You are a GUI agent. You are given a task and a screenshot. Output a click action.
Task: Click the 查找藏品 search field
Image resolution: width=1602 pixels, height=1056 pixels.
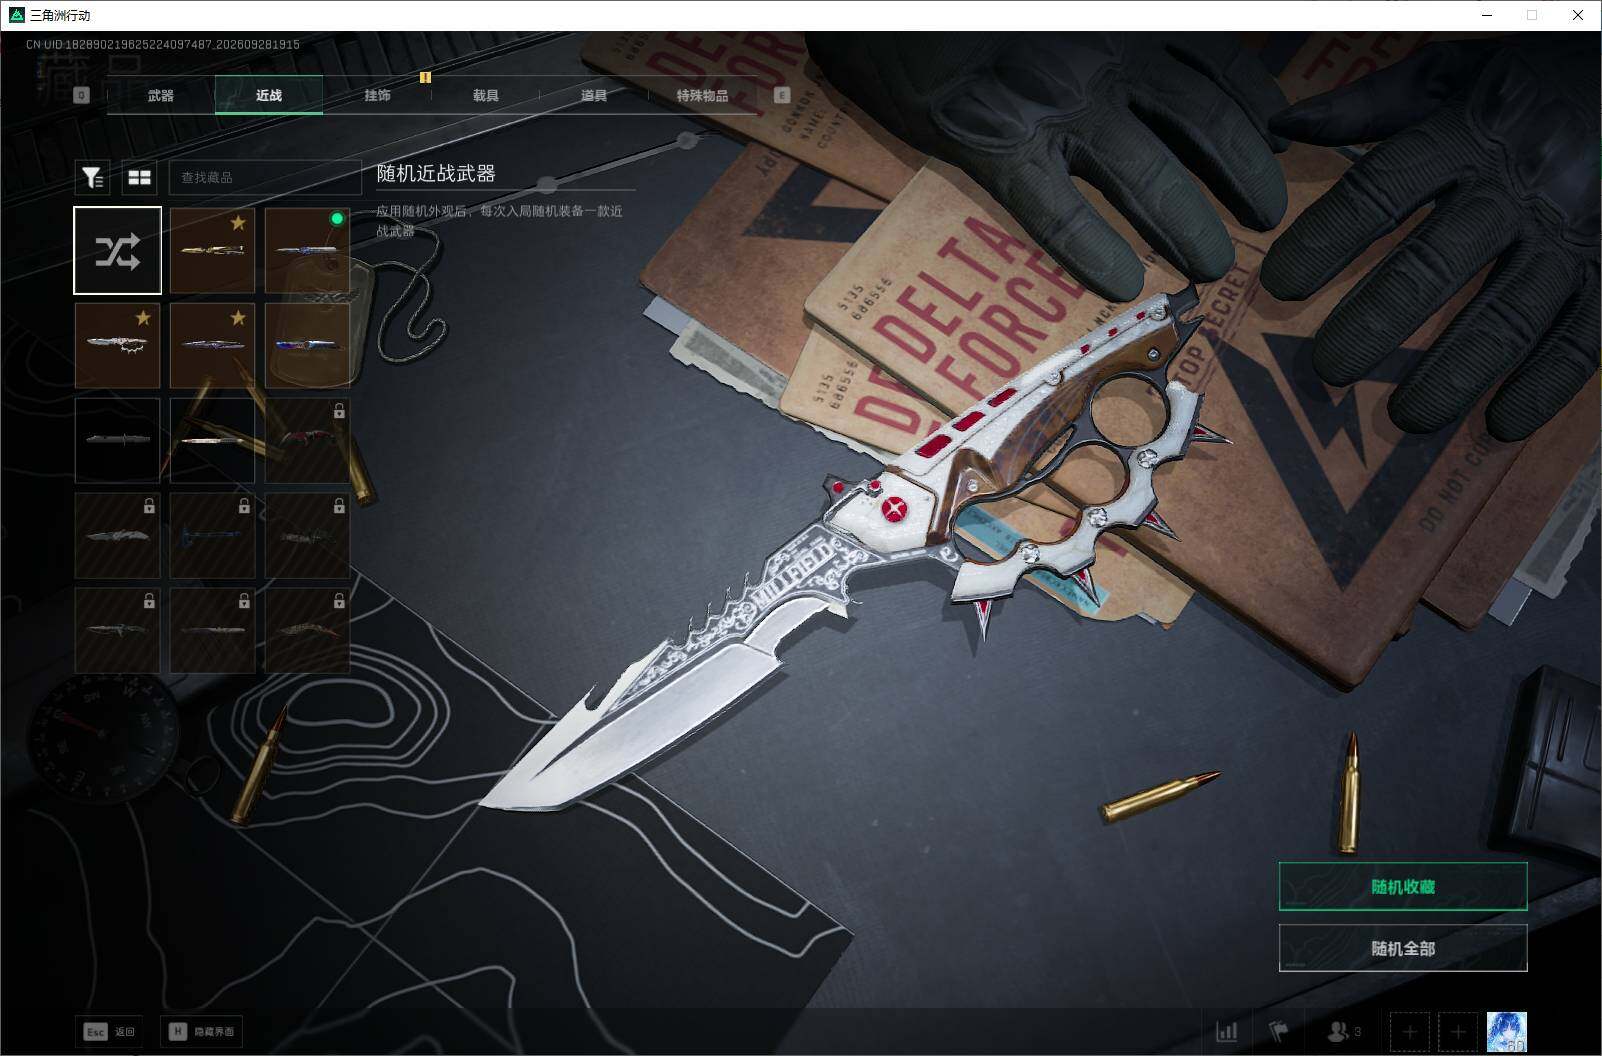[x=265, y=177]
